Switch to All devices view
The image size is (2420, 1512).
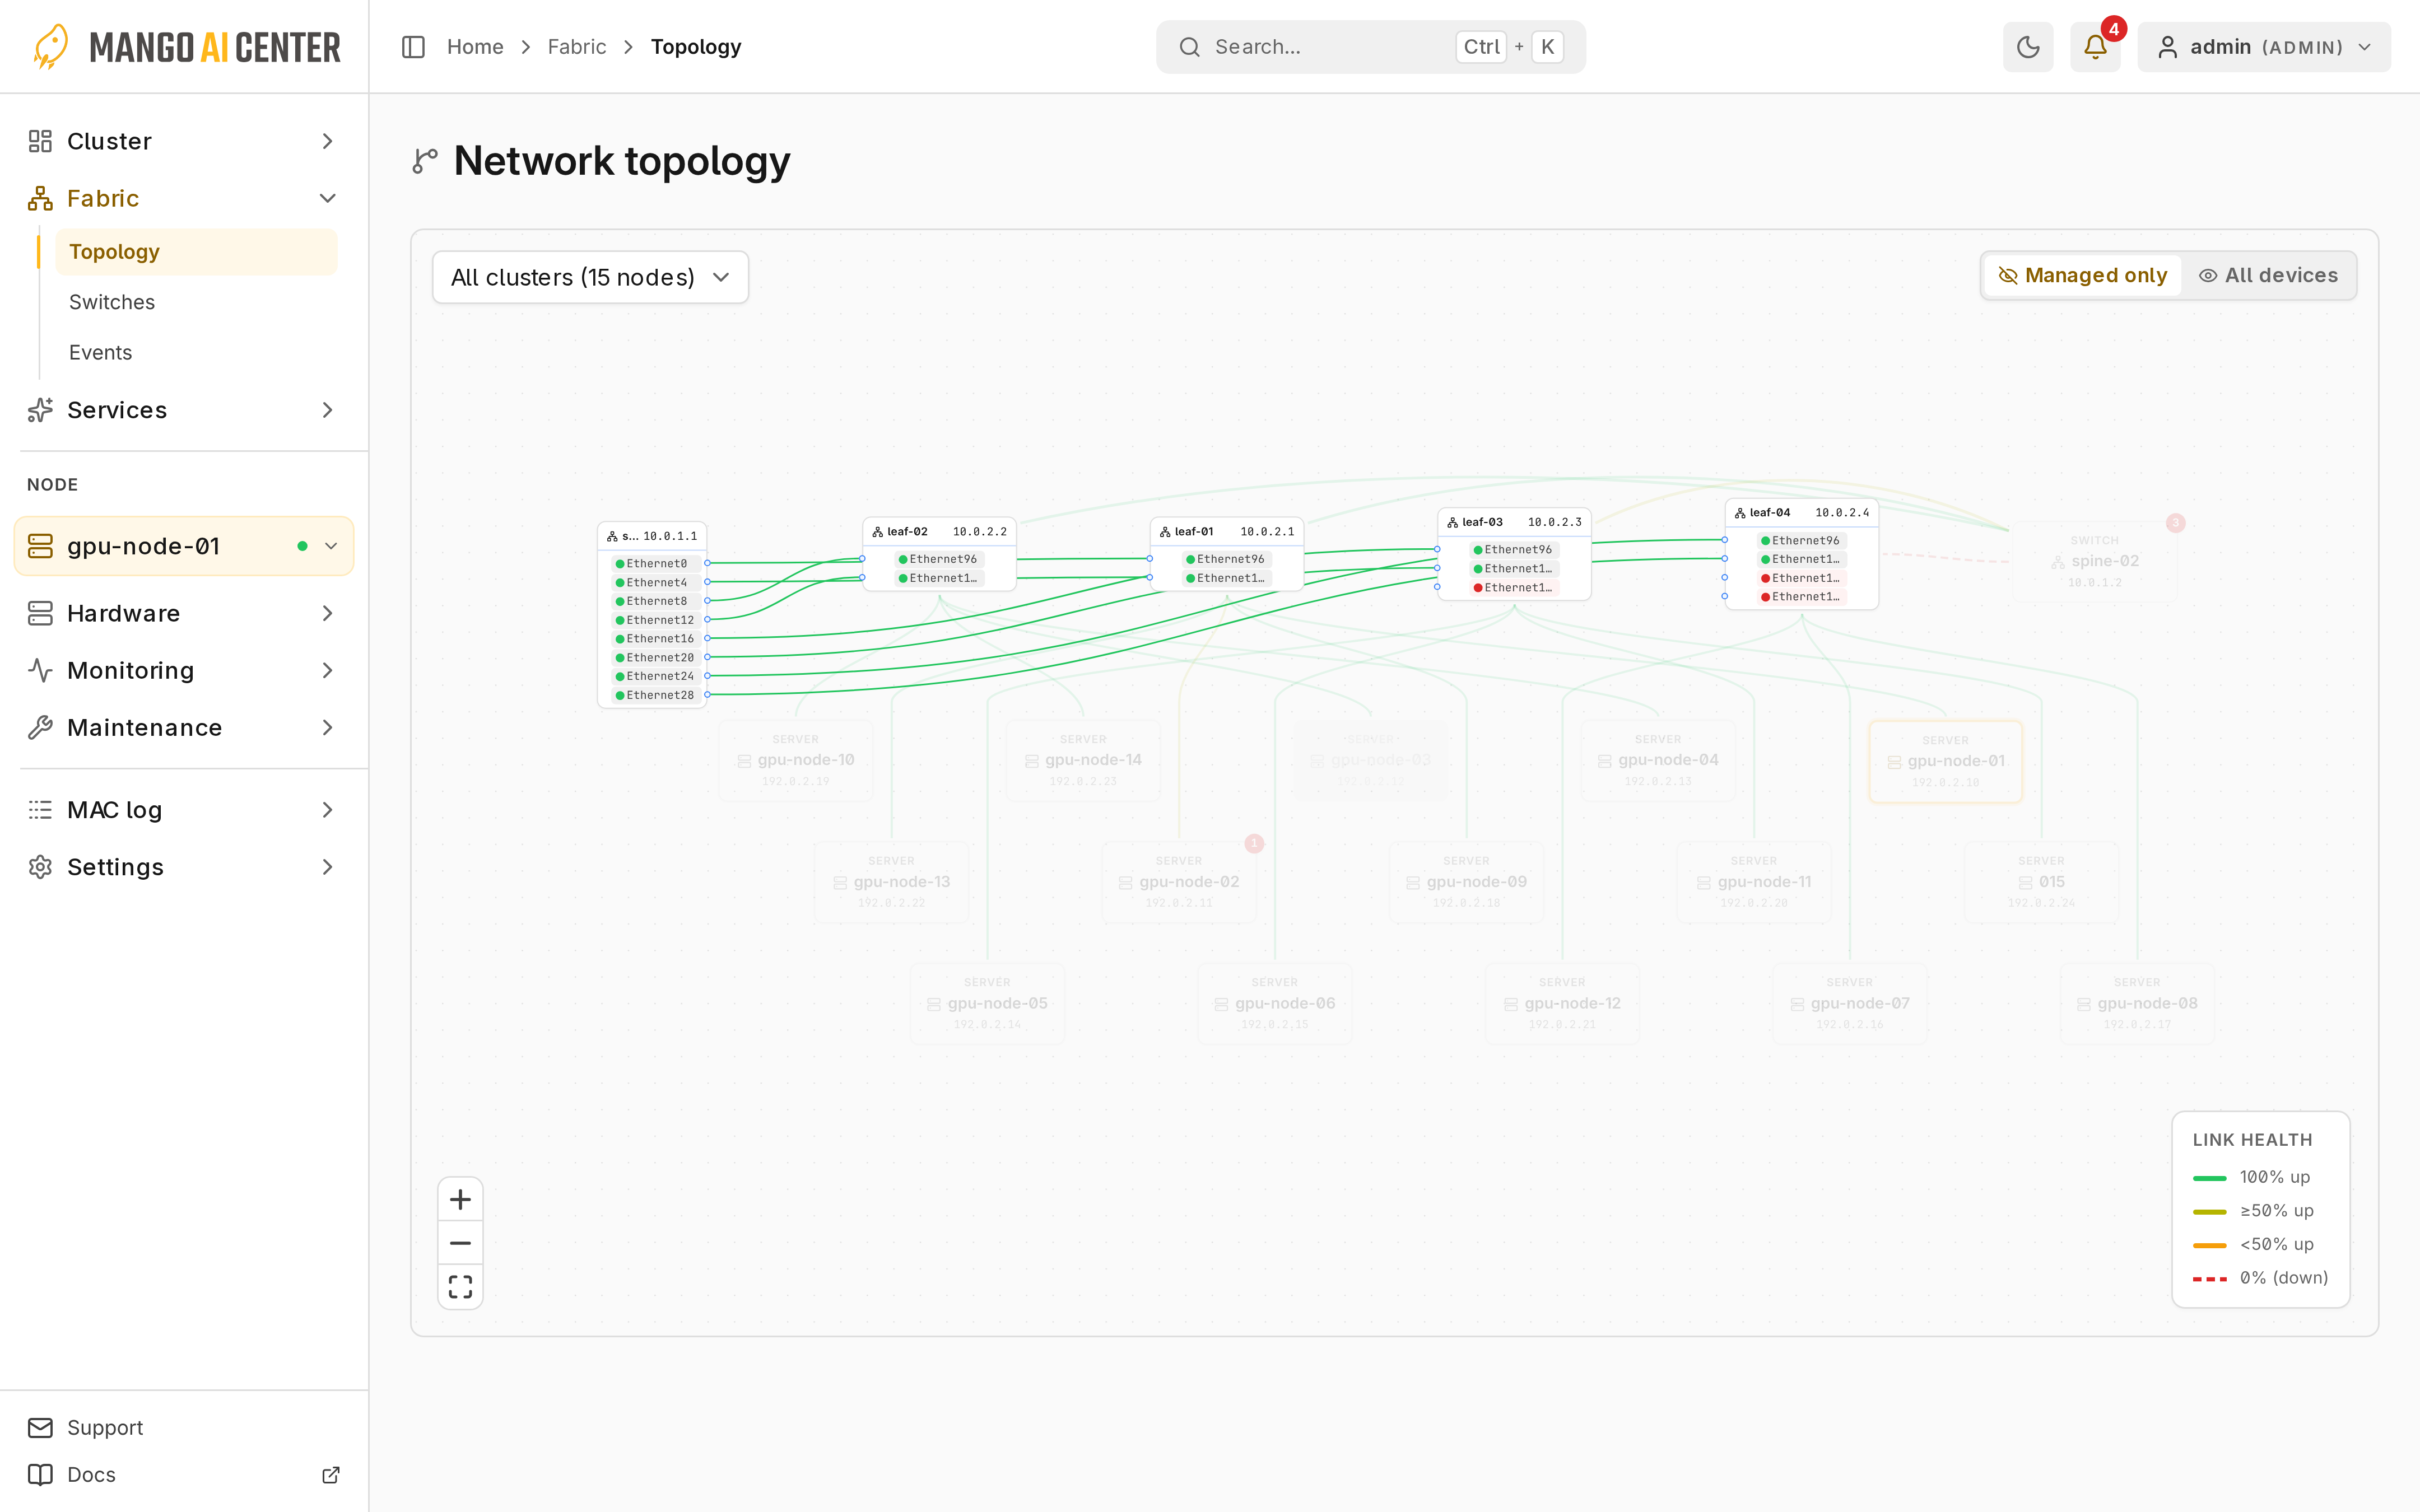pos(2268,275)
